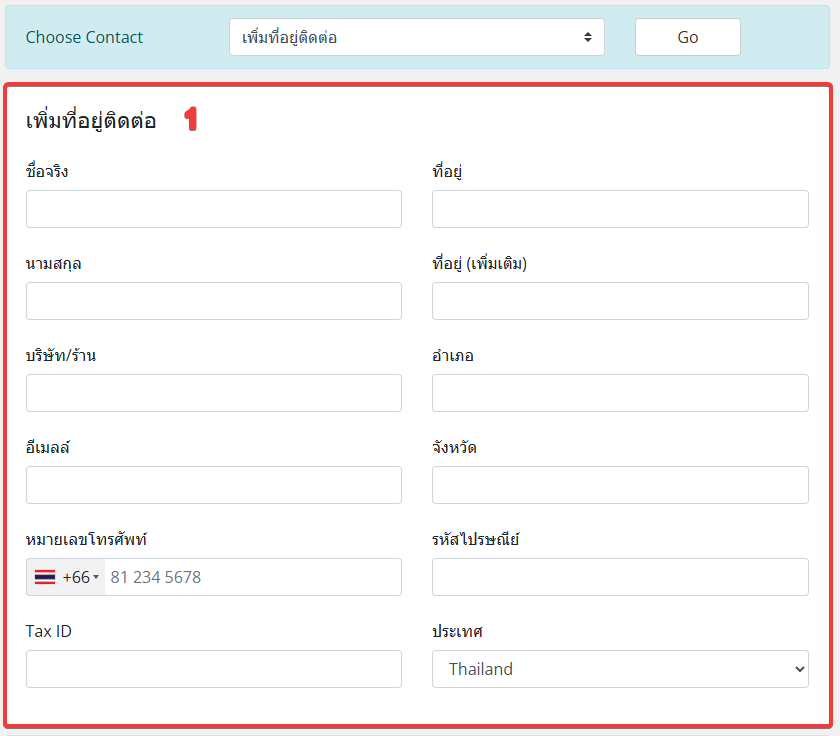Click the จังหวัด input field

click(x=620, y=485)
